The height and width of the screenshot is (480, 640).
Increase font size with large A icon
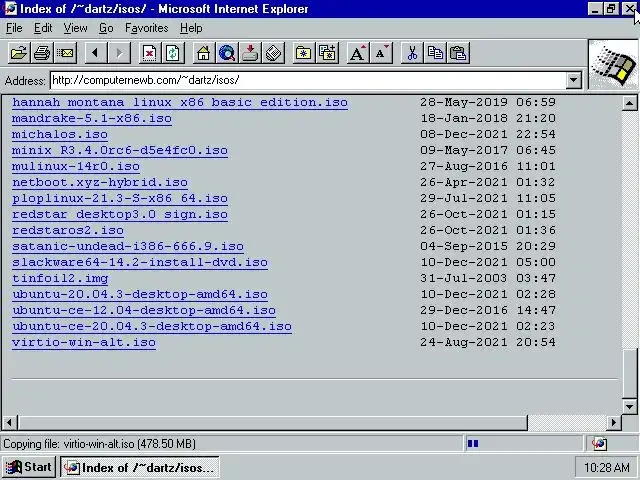[x=358, y=53]
